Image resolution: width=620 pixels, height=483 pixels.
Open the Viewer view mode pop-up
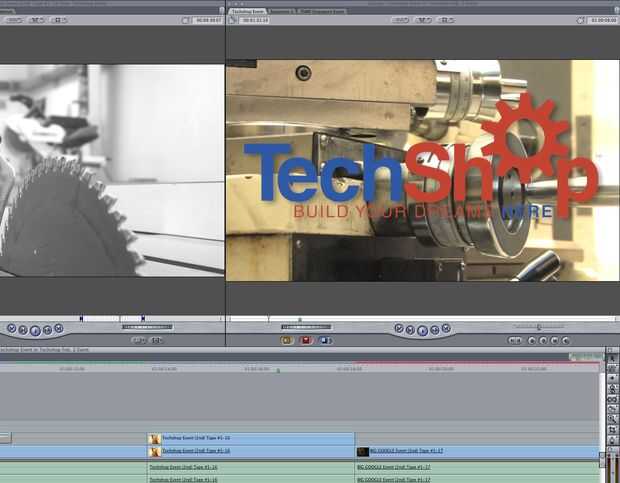[37, 20]
